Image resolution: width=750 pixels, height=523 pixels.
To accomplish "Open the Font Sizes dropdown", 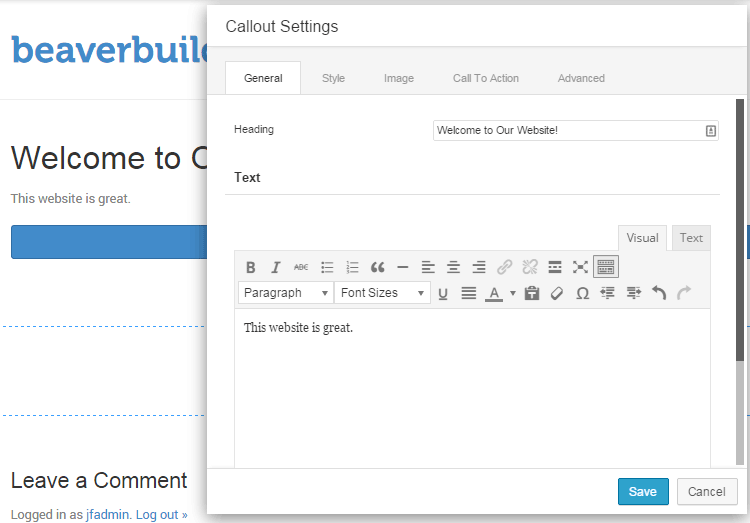I will pos(382,293).
